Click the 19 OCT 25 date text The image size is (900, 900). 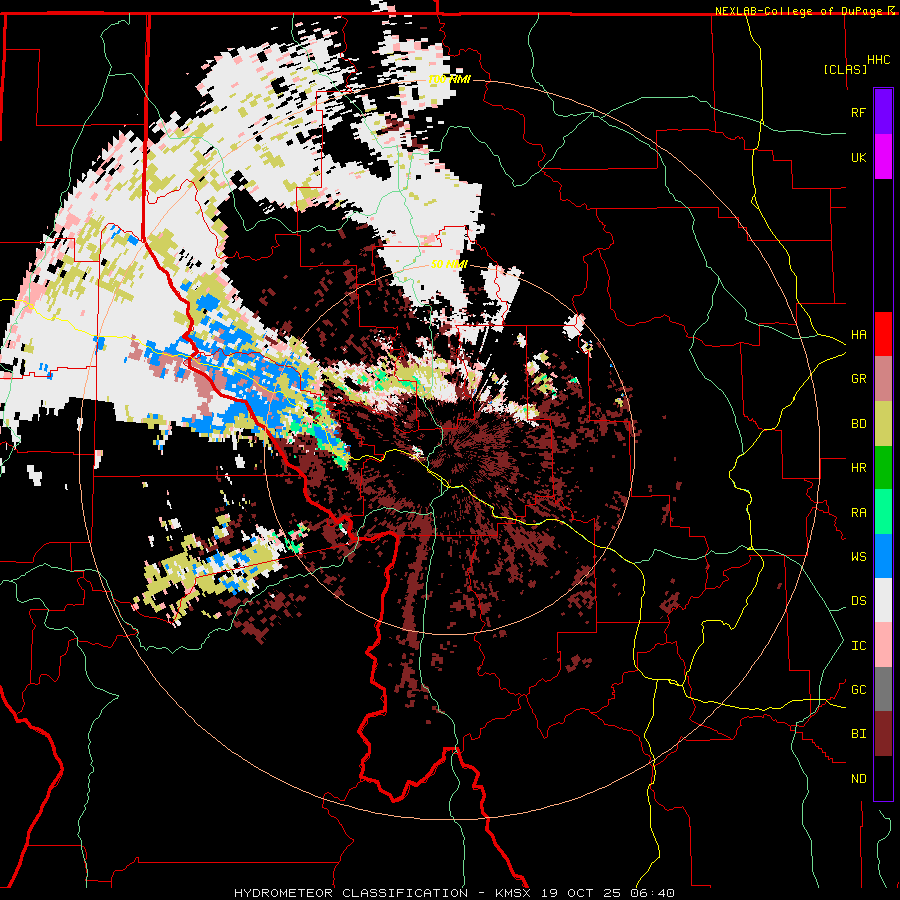[580, 893]
